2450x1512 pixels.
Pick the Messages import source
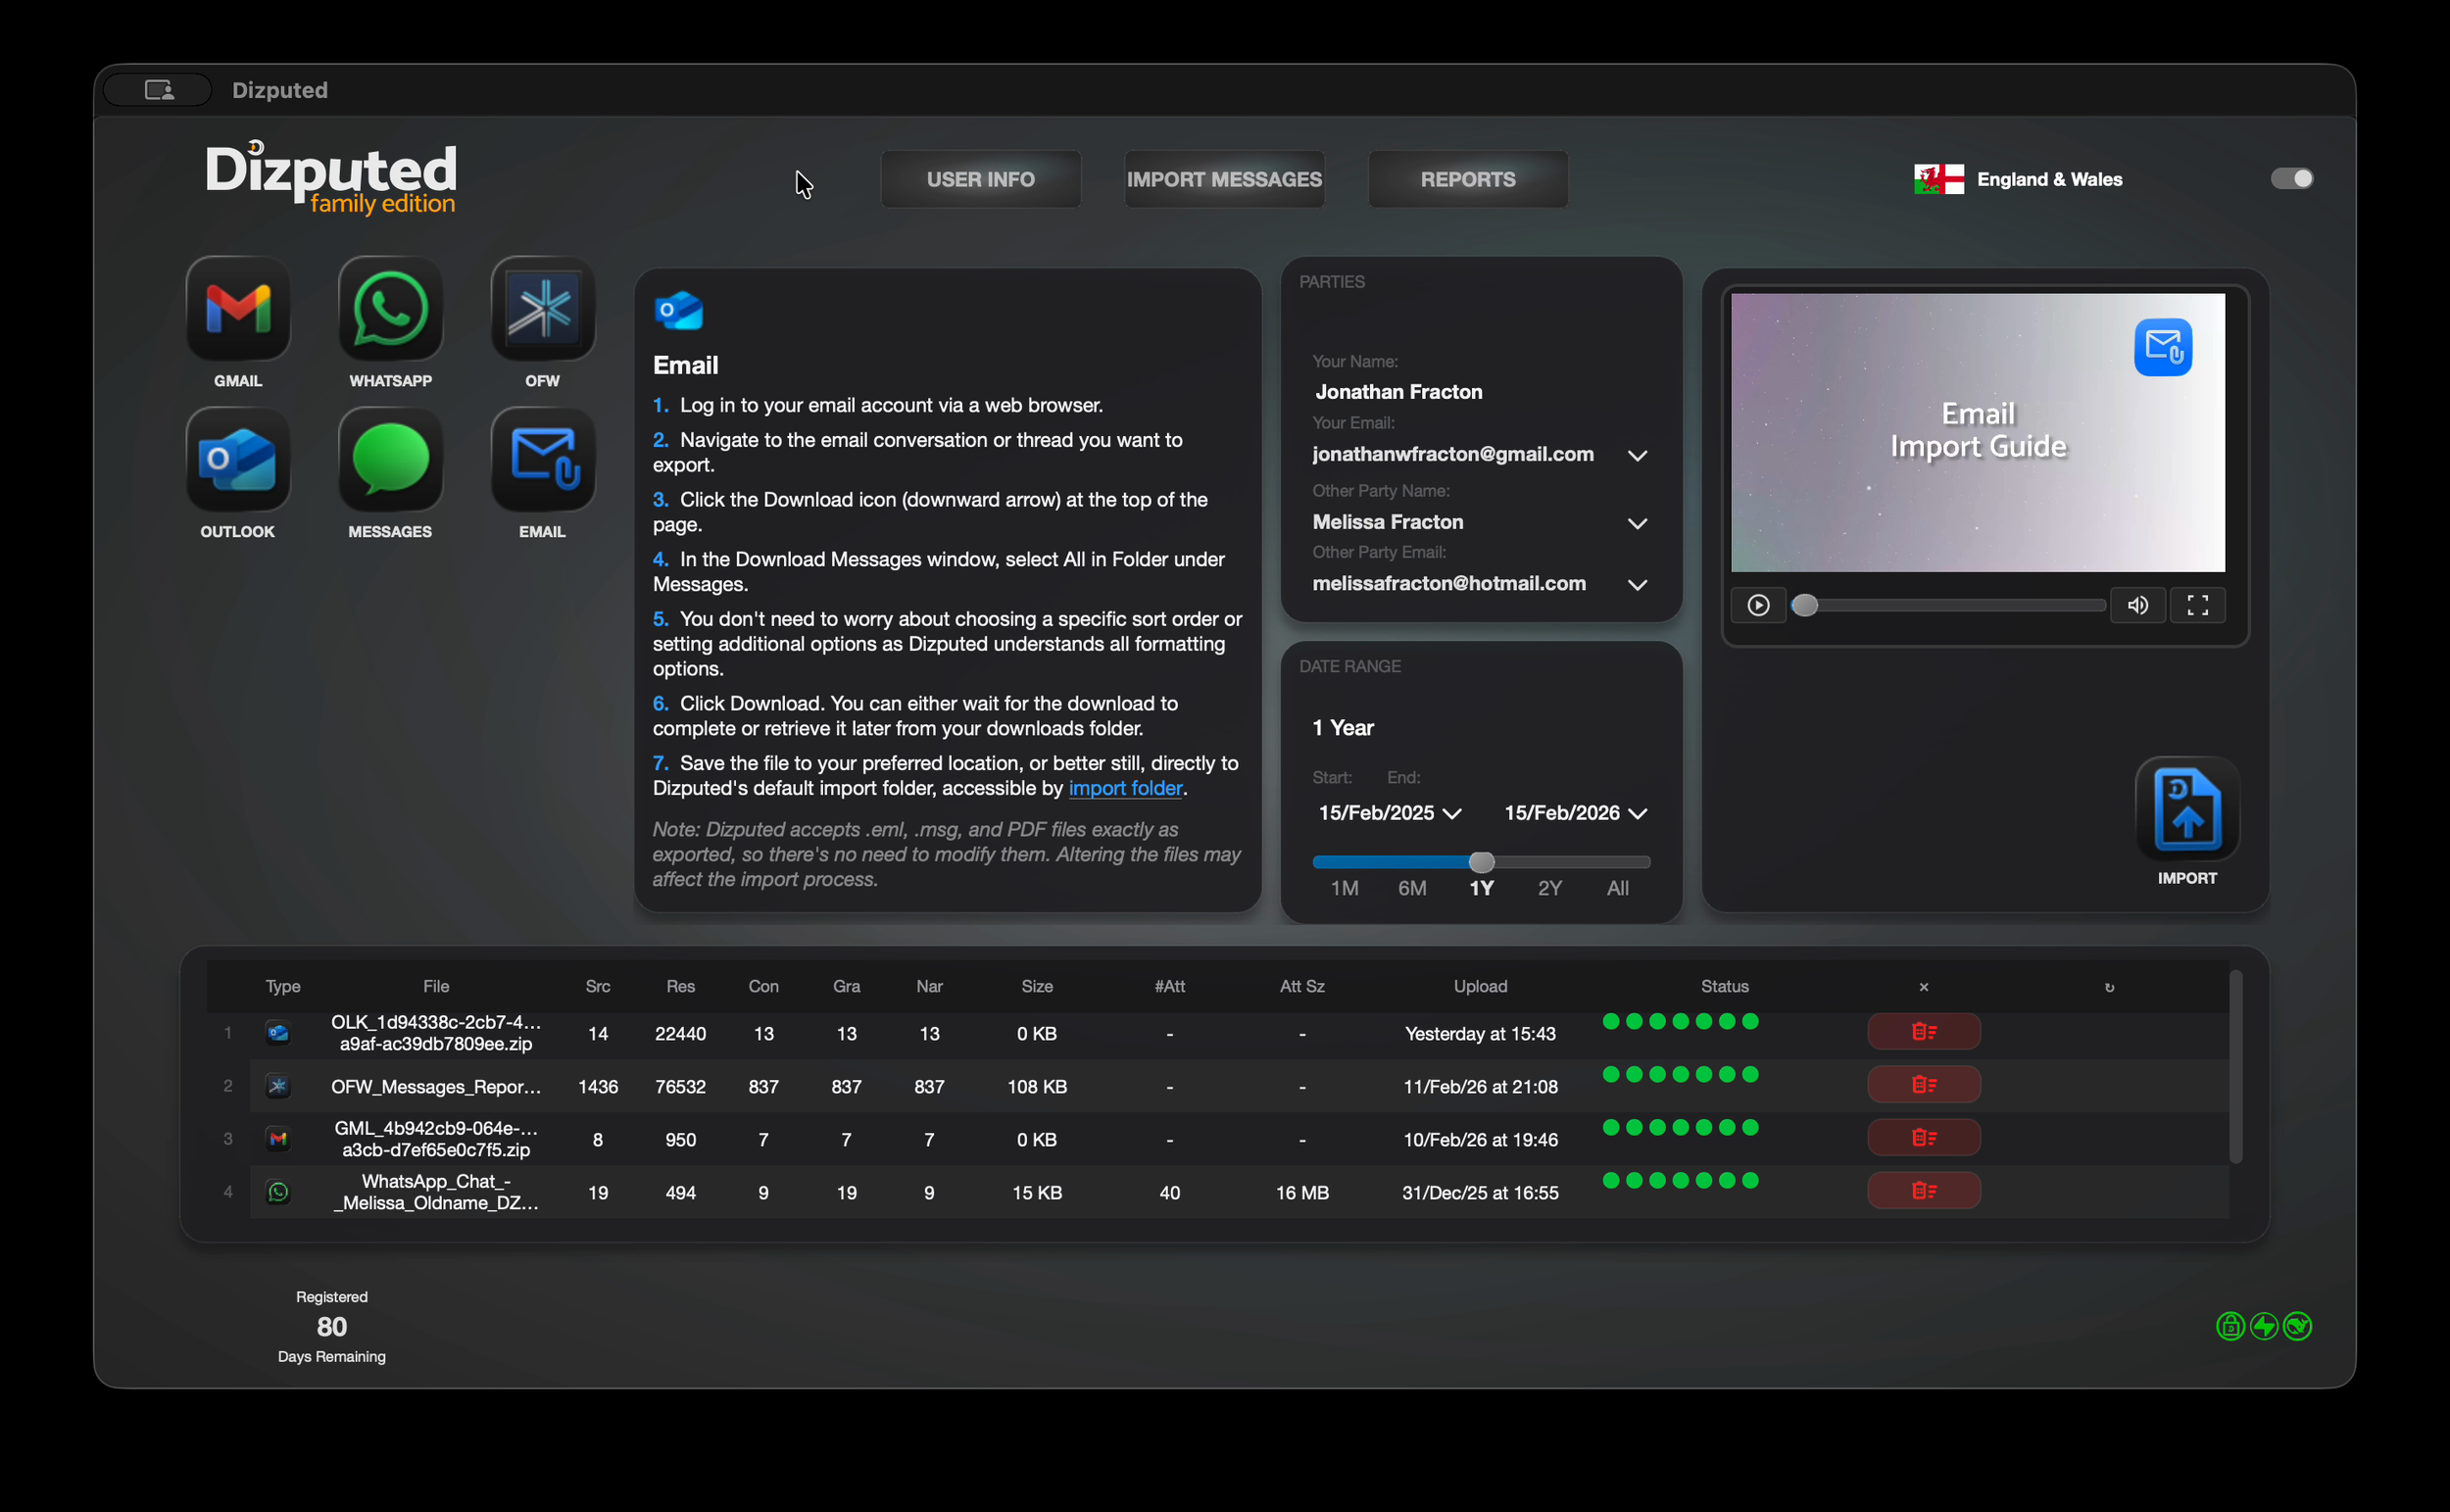pyautogui.click(x=390, y=460)
